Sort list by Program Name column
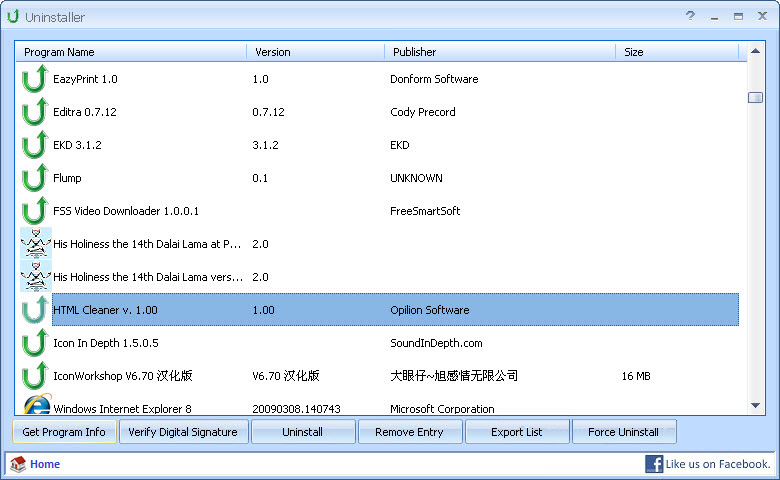Image resolution: width=780 pixels, height=480 pixels. [x=132, y=52]
